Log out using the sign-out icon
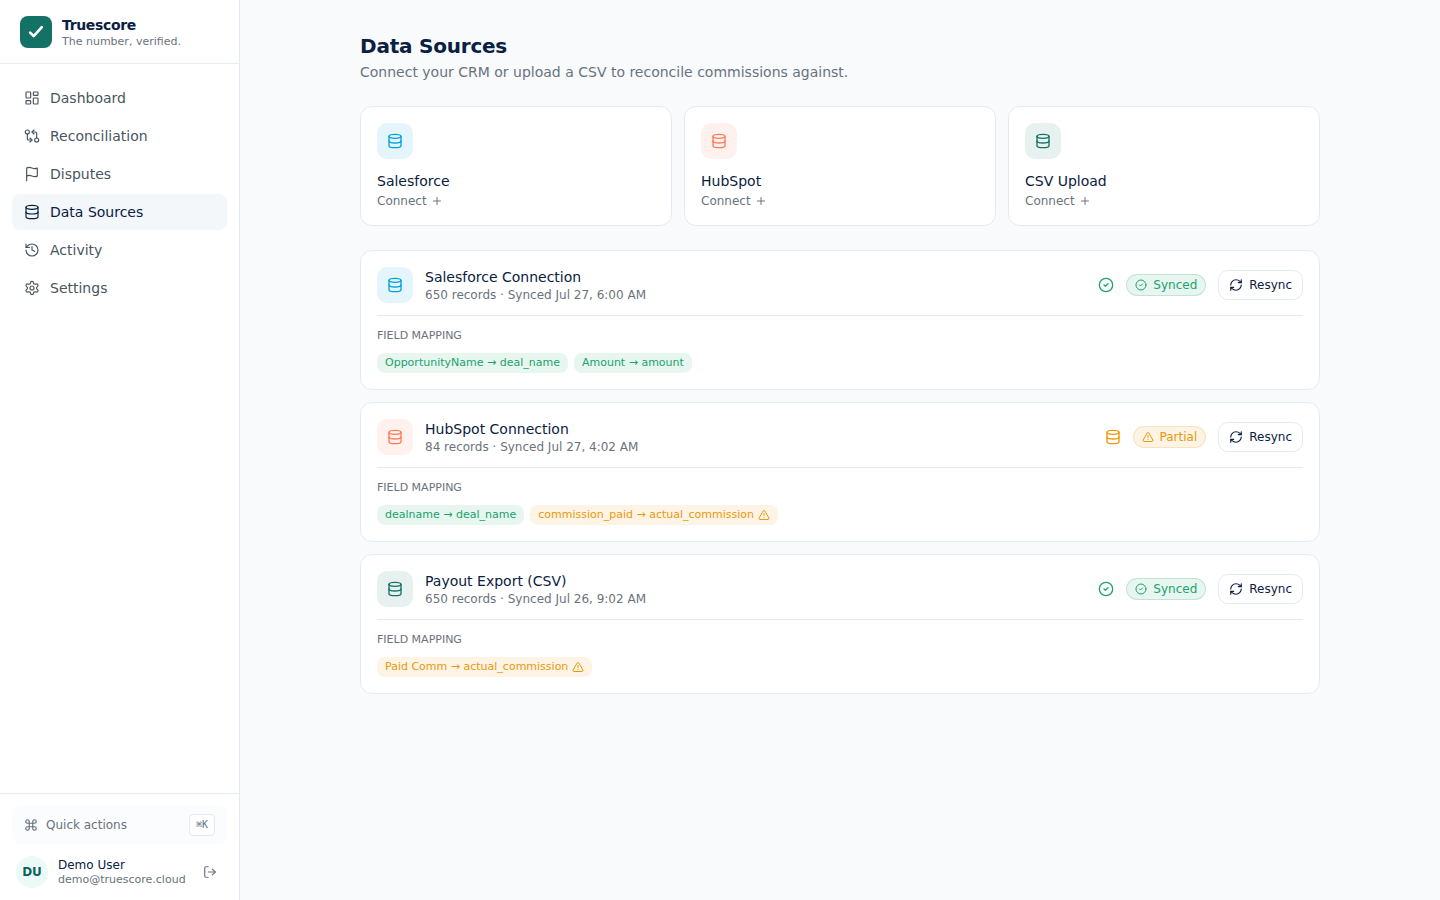This screenshot has width=1440, height=900. click(210, 872)
